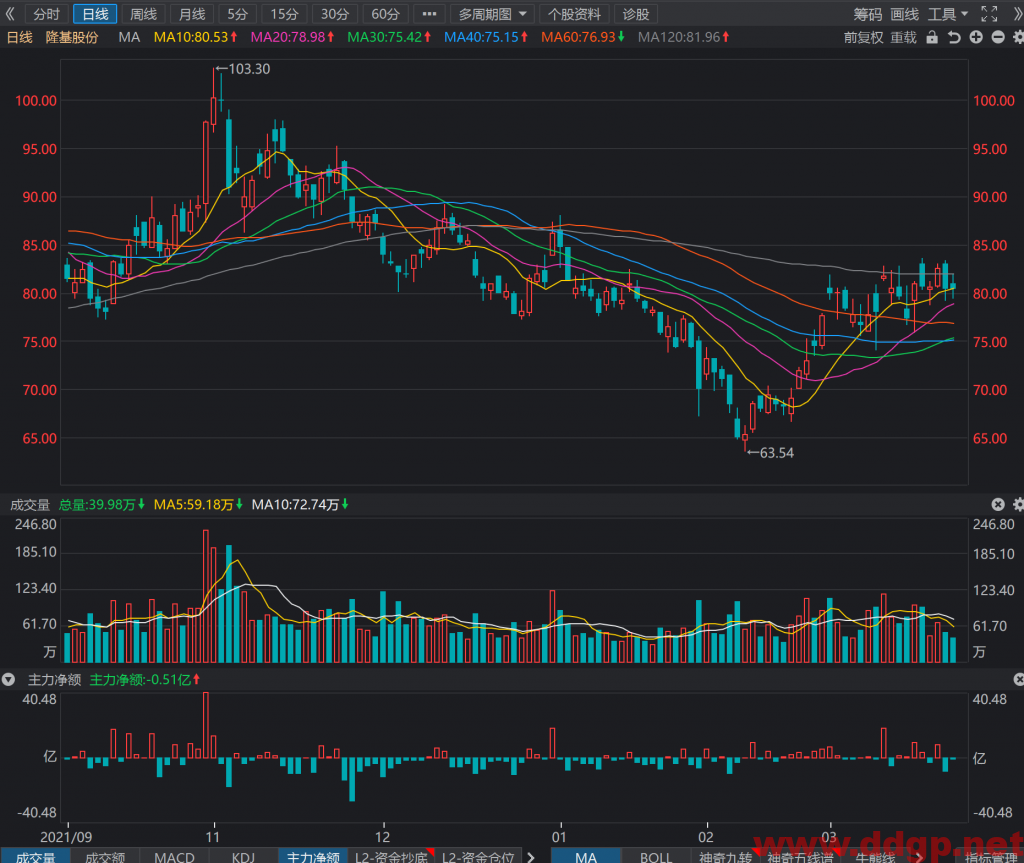1024x863 pixels.
Task: Toggle the chart lock icon
Action: coord(933,37)
